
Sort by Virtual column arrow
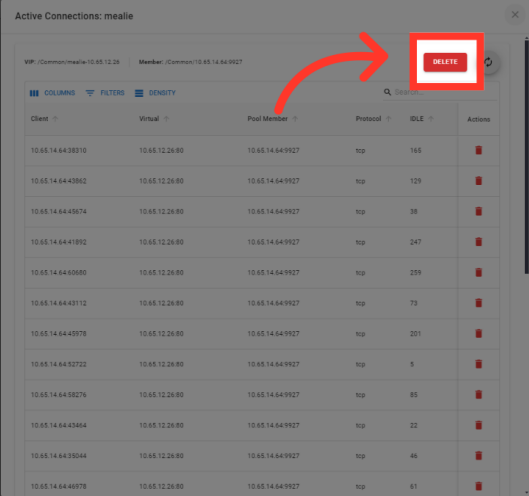pos(166,119)
